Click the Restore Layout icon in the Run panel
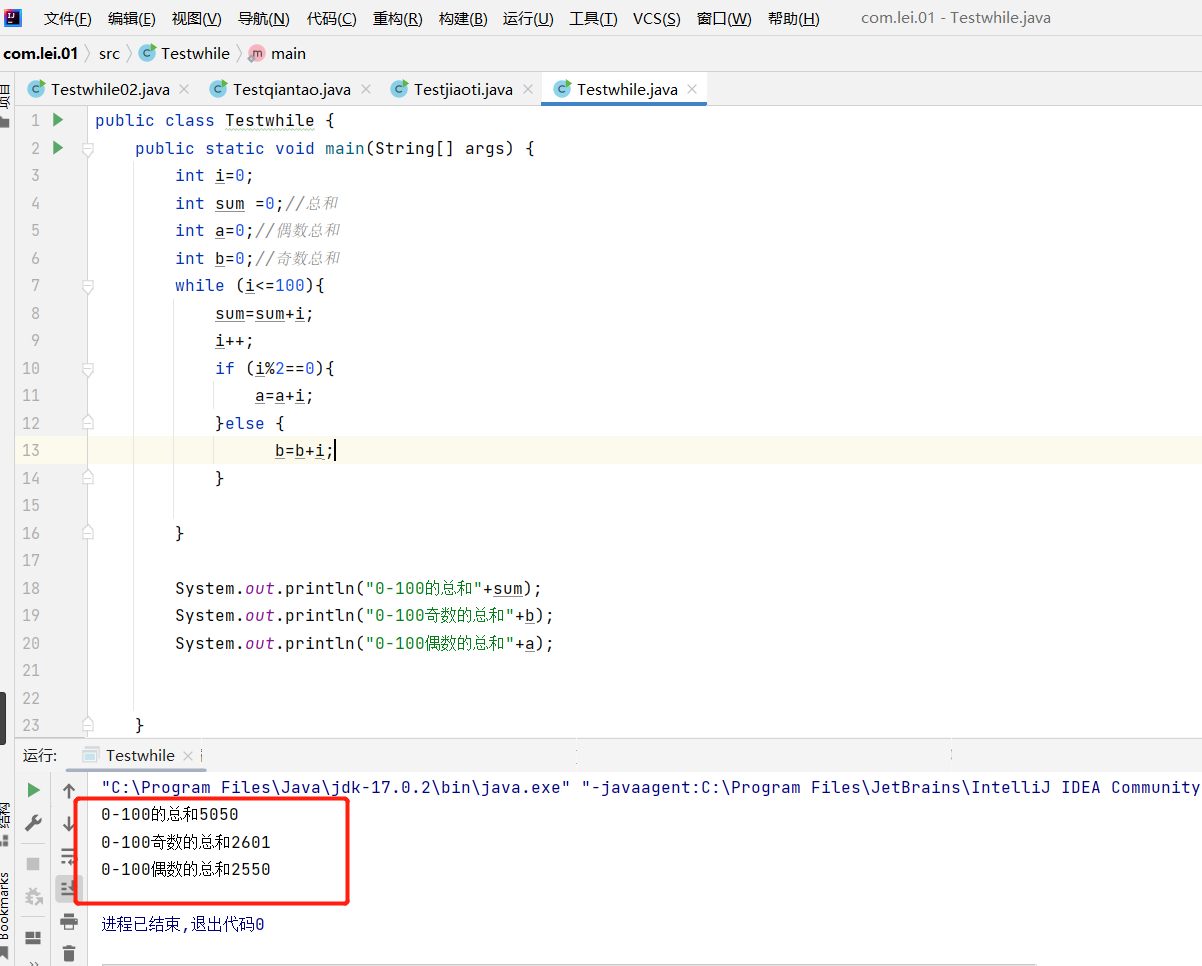 33,937
